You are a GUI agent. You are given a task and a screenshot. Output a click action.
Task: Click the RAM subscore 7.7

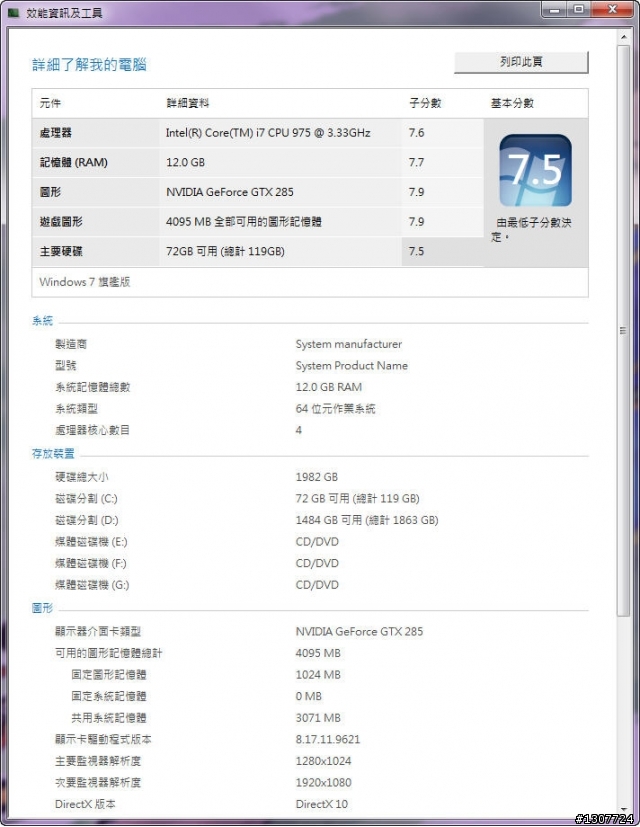[416, 162]
